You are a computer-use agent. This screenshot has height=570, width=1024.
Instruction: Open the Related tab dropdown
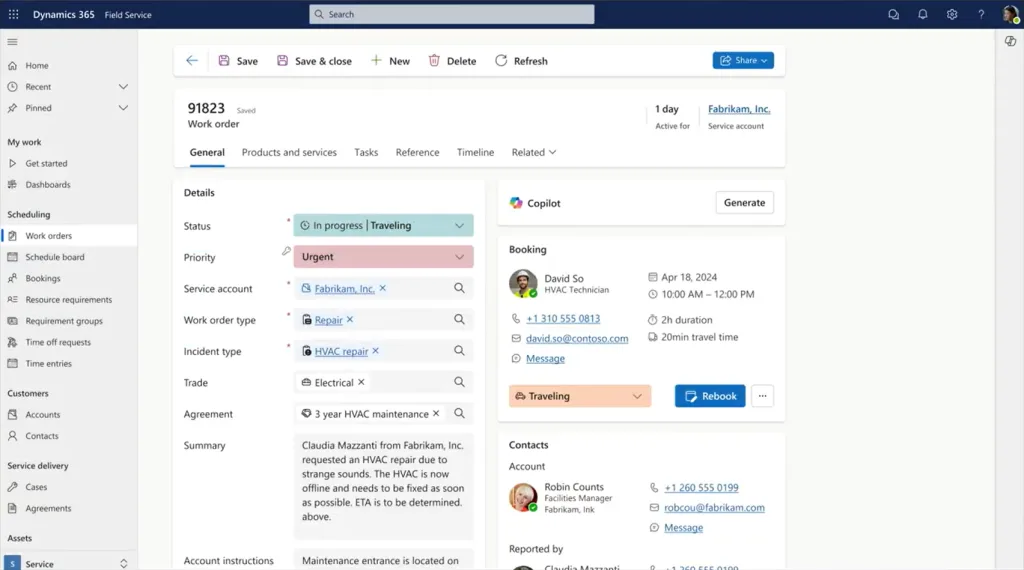(x=534, y=152)
